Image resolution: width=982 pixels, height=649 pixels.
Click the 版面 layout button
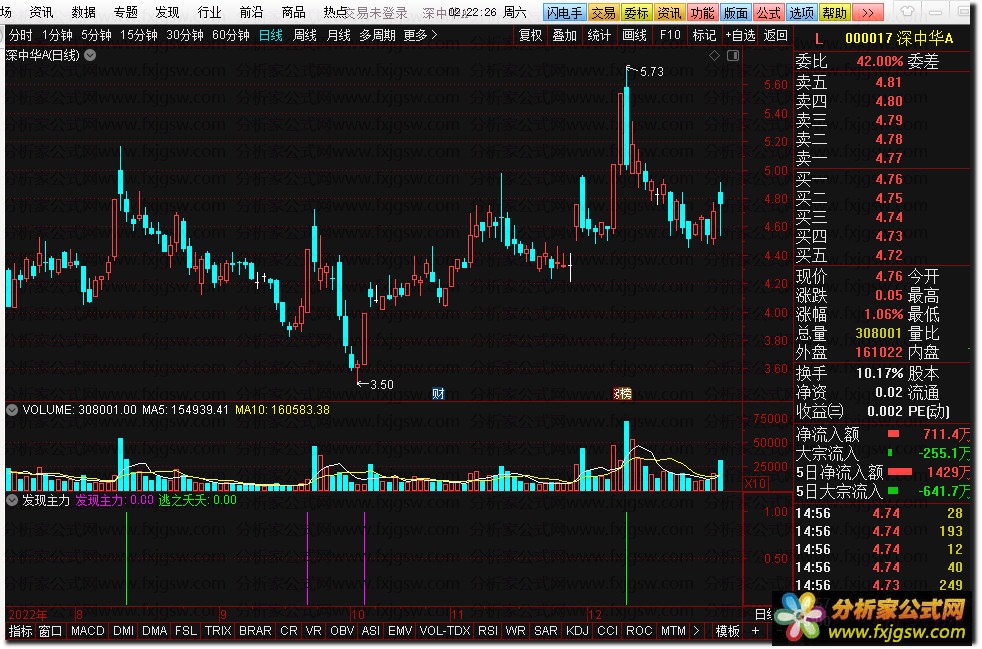(736, 12)
